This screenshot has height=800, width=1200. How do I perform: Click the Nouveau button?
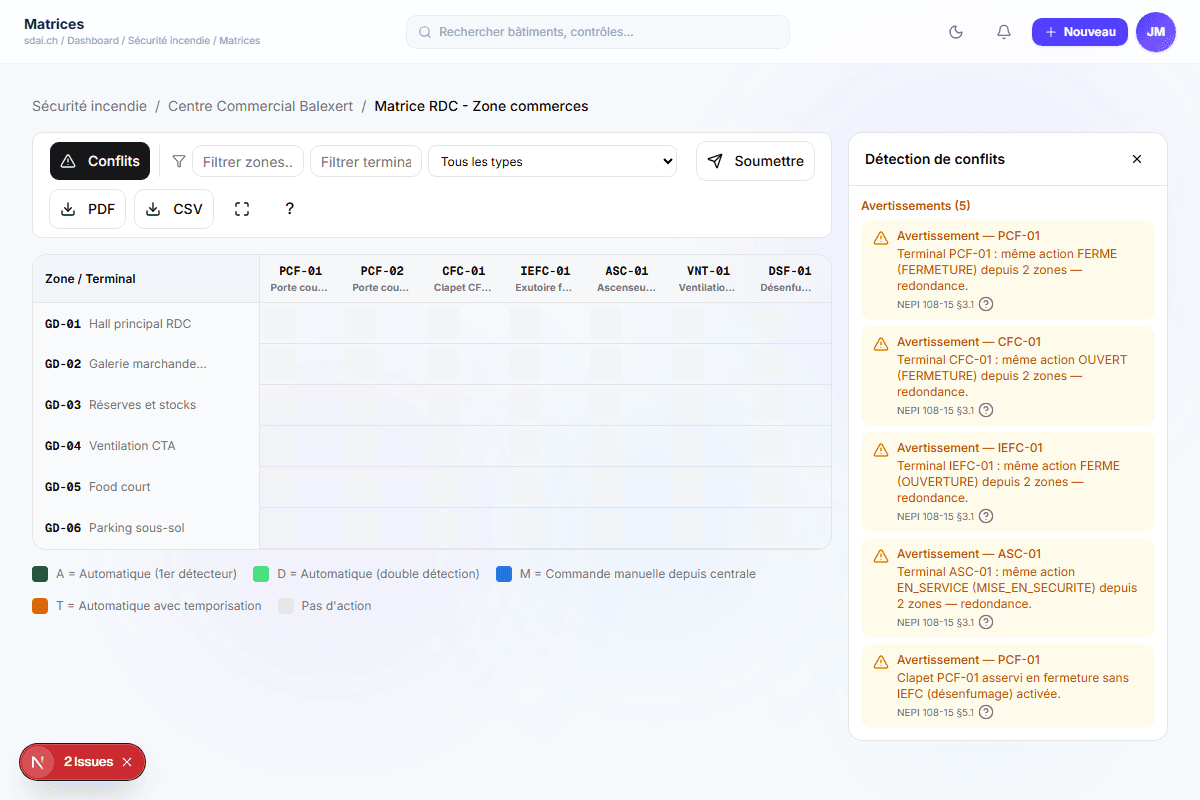[1079, 32]
